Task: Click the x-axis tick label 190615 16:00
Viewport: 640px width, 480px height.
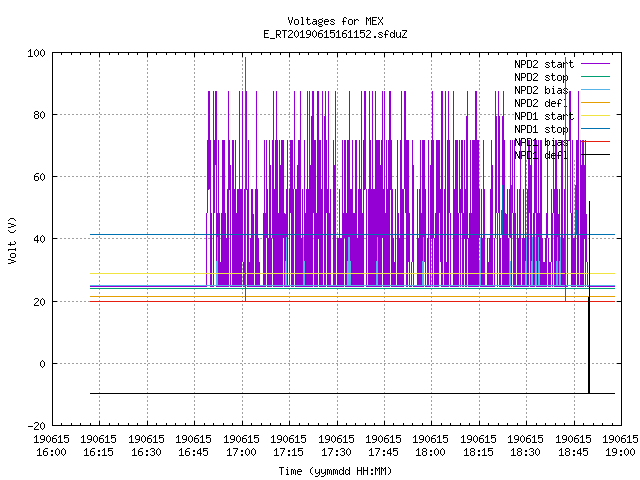Action: click(x=51, y=446)
